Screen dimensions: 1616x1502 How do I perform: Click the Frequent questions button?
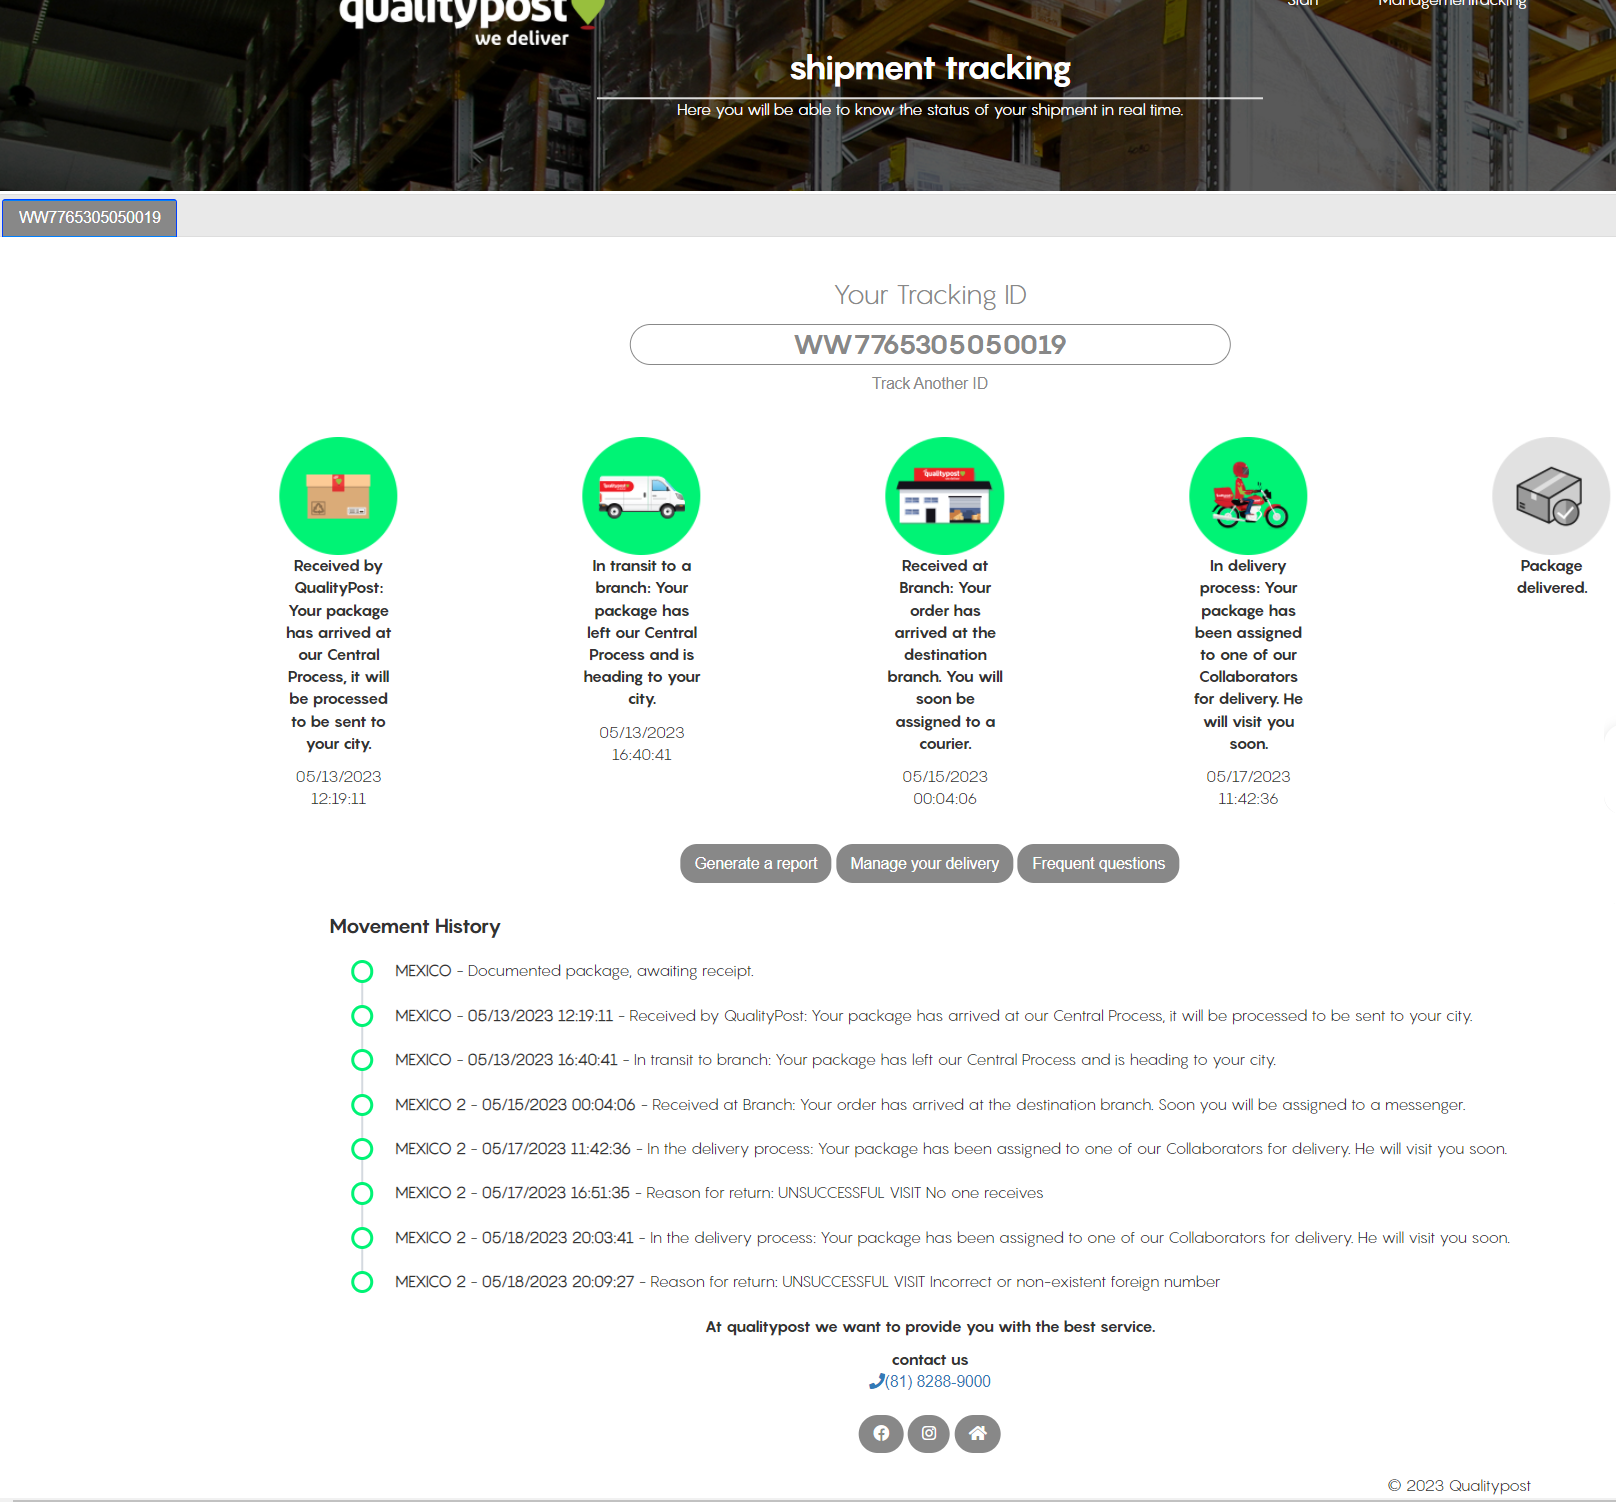click(1098, 864)
